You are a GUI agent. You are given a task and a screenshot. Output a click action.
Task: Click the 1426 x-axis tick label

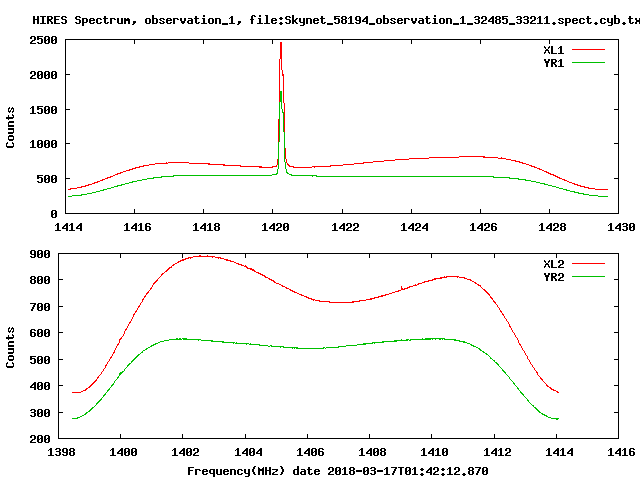483,227
